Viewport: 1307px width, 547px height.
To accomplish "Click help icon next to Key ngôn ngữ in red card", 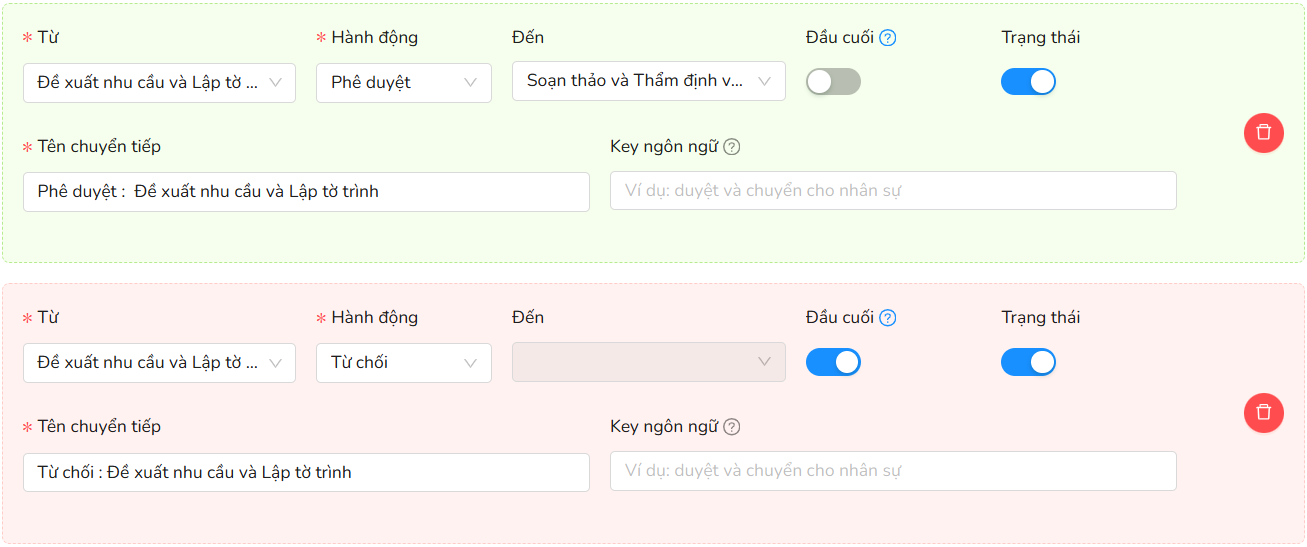I will [732, 427].
